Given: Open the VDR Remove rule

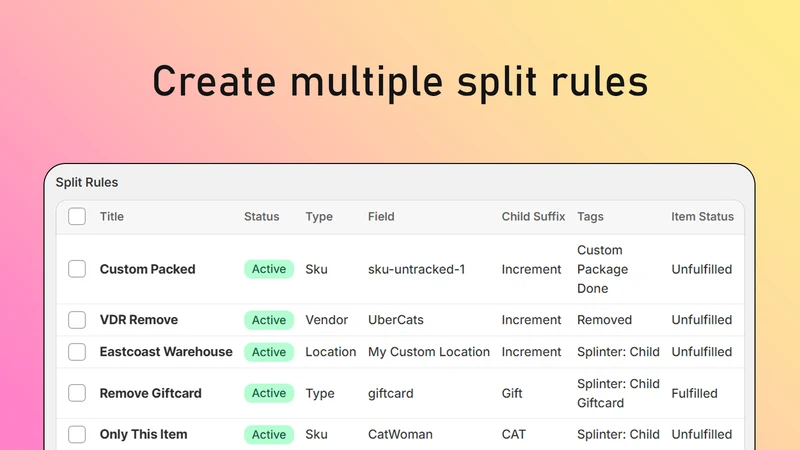Looking at the screenshot, I should [x=139, y=320].
